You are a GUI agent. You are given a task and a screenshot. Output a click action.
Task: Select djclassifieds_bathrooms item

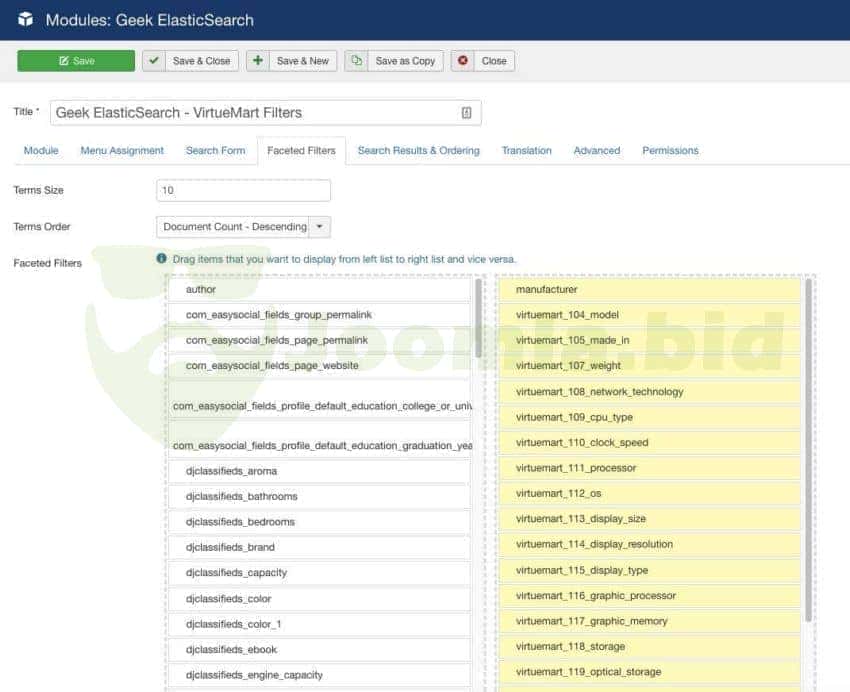click(x=319, y=496)
